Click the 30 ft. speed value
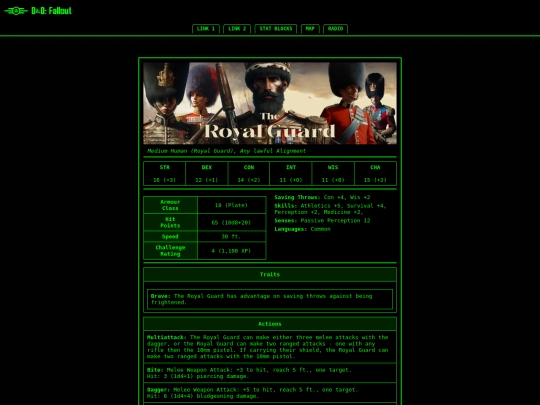 (x=231, y=237)
